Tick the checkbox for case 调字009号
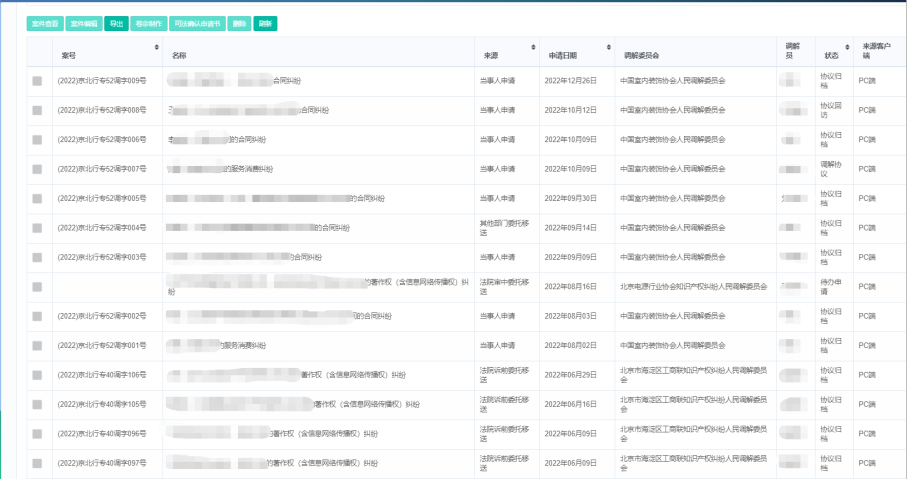 37,81
